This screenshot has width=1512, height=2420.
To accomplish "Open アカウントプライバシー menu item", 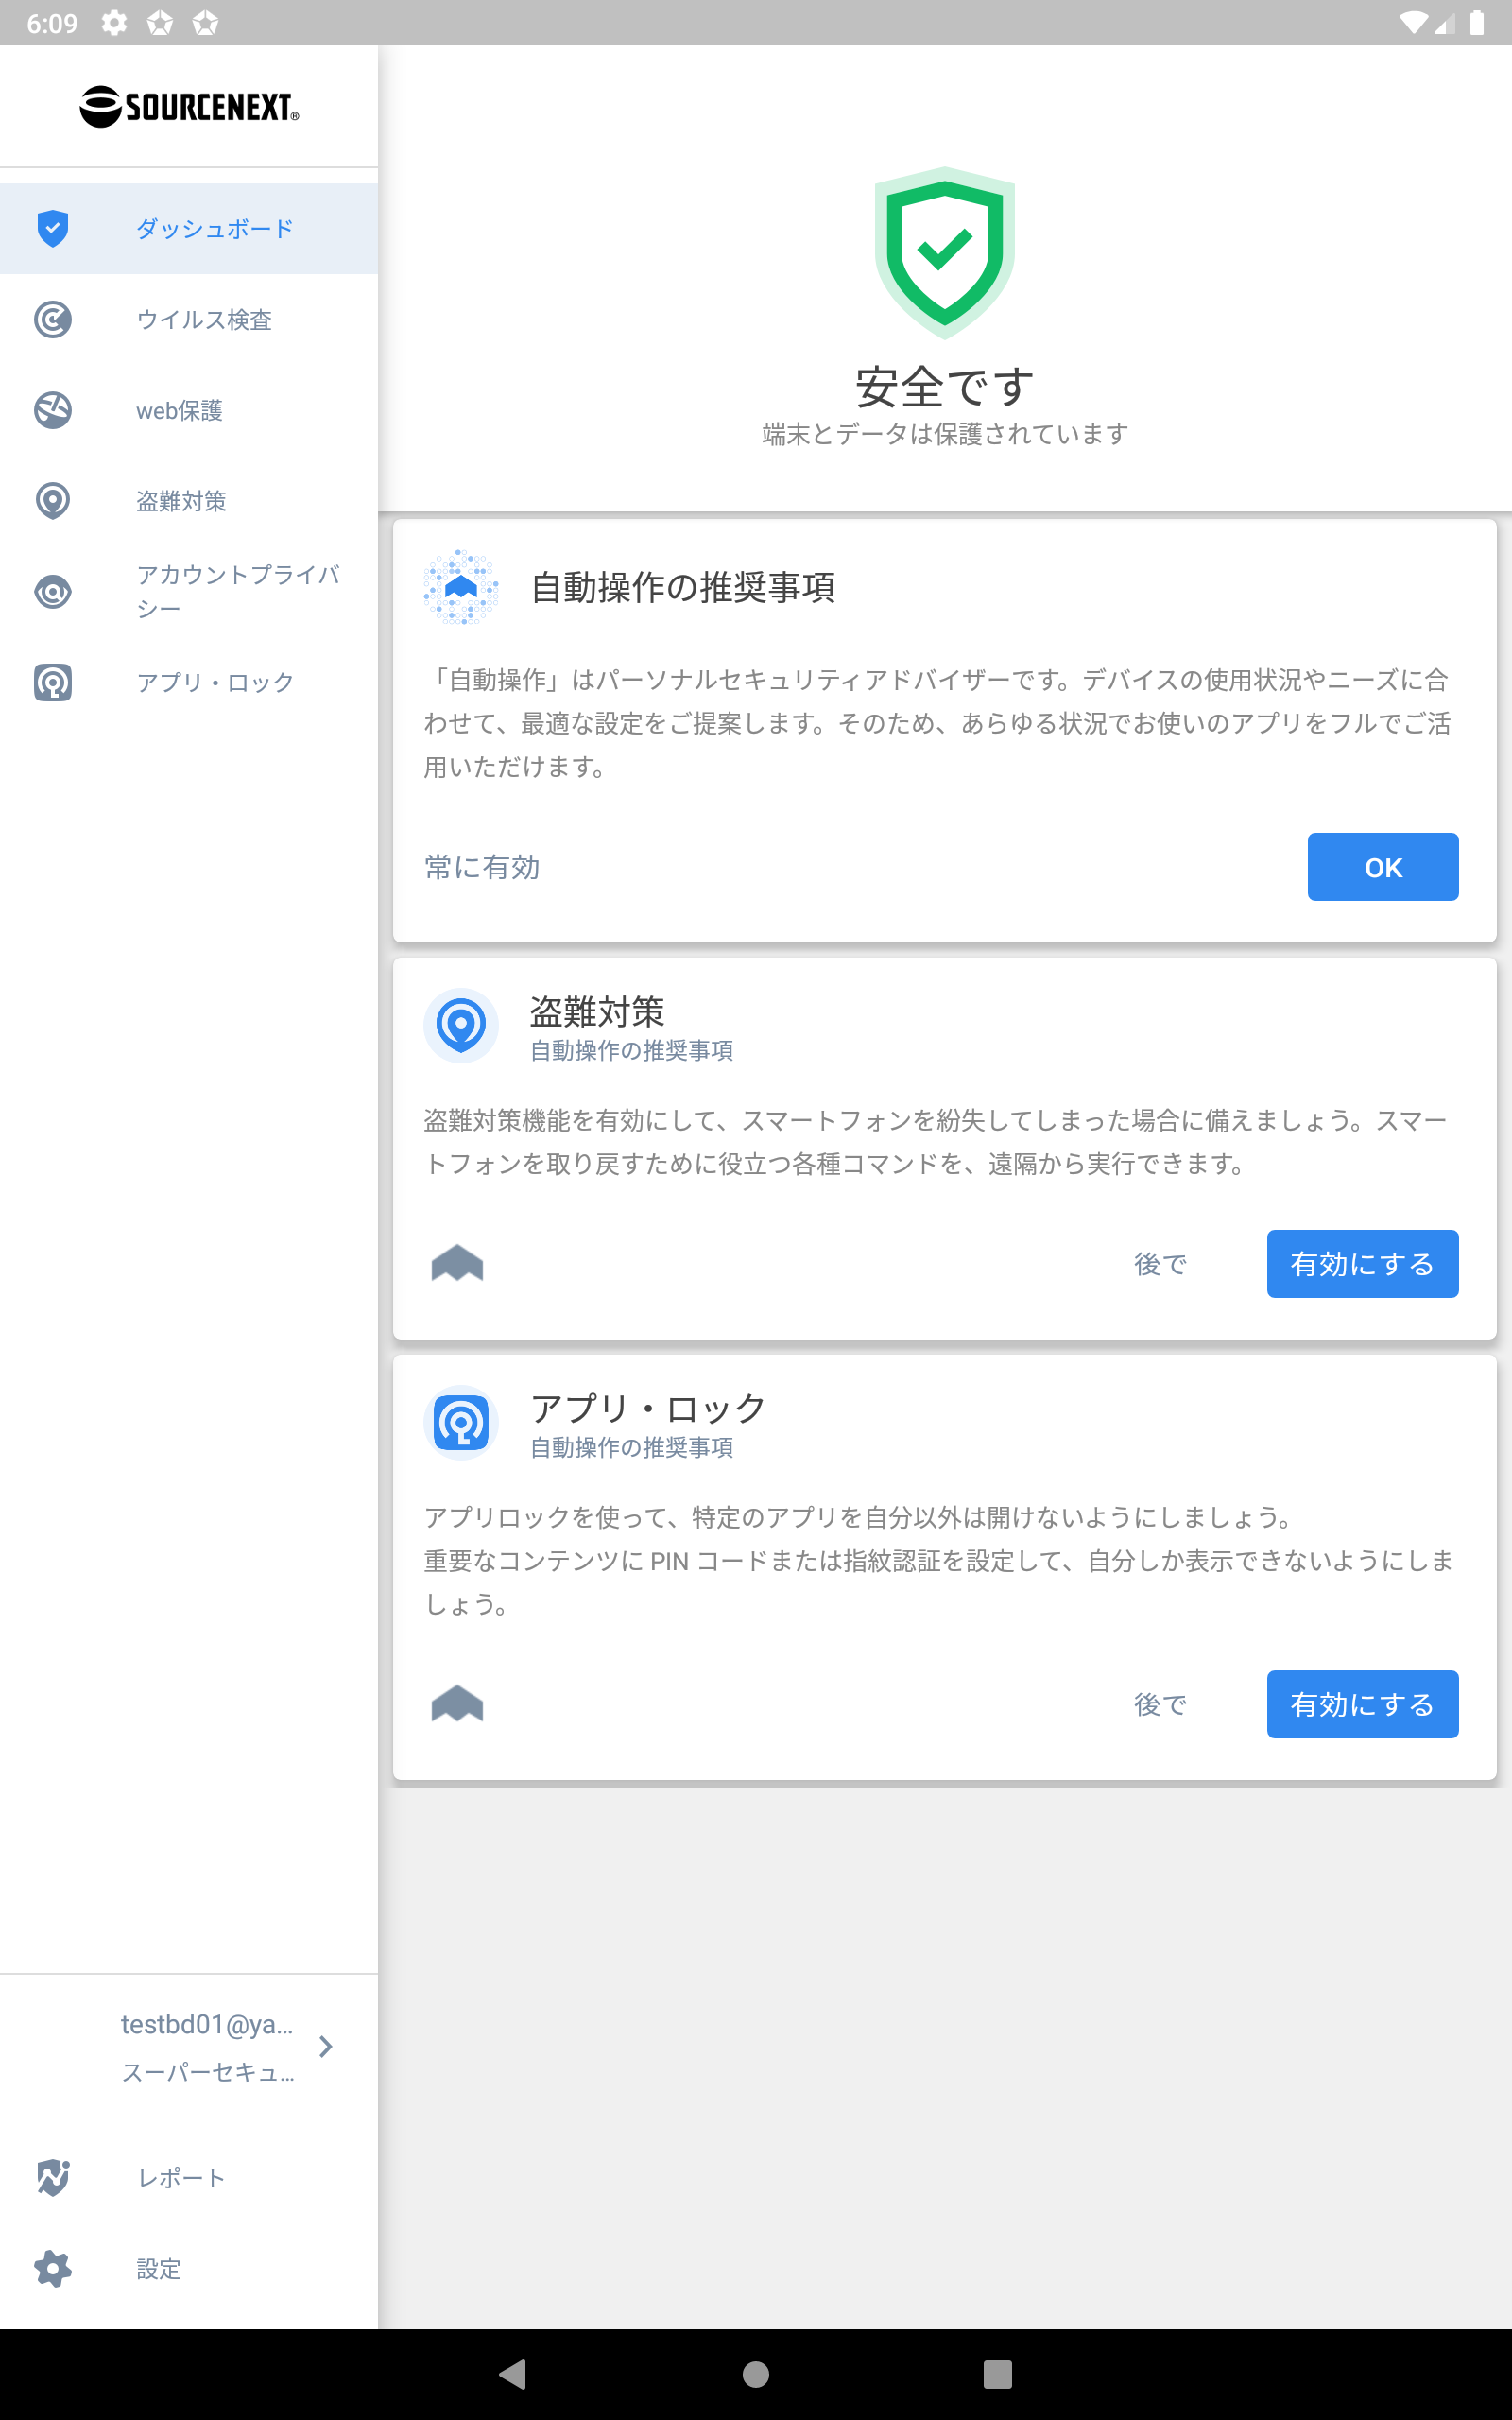I will (189, 592).
